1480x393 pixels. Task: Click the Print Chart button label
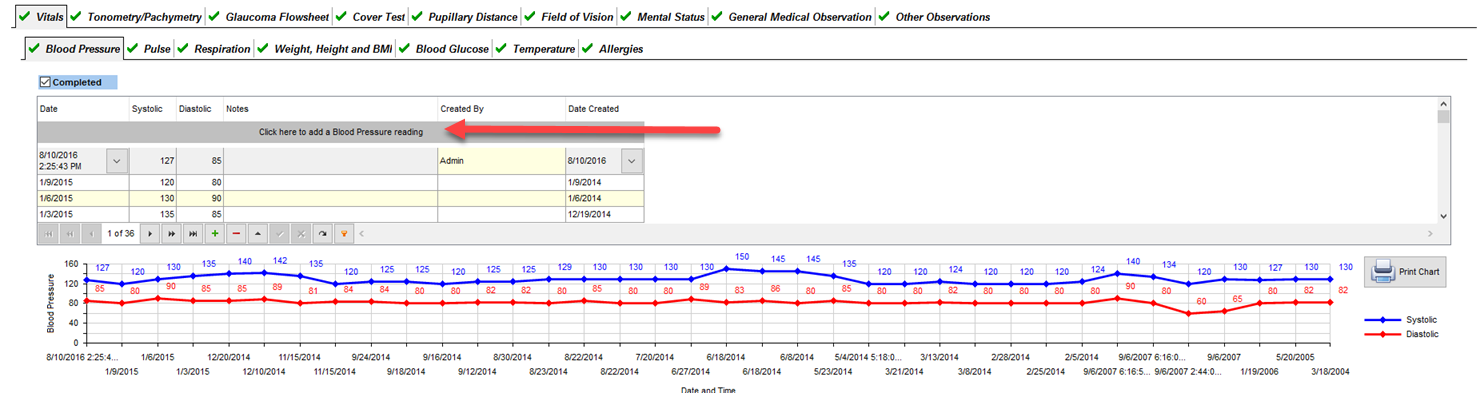(x=1419, y=272)
